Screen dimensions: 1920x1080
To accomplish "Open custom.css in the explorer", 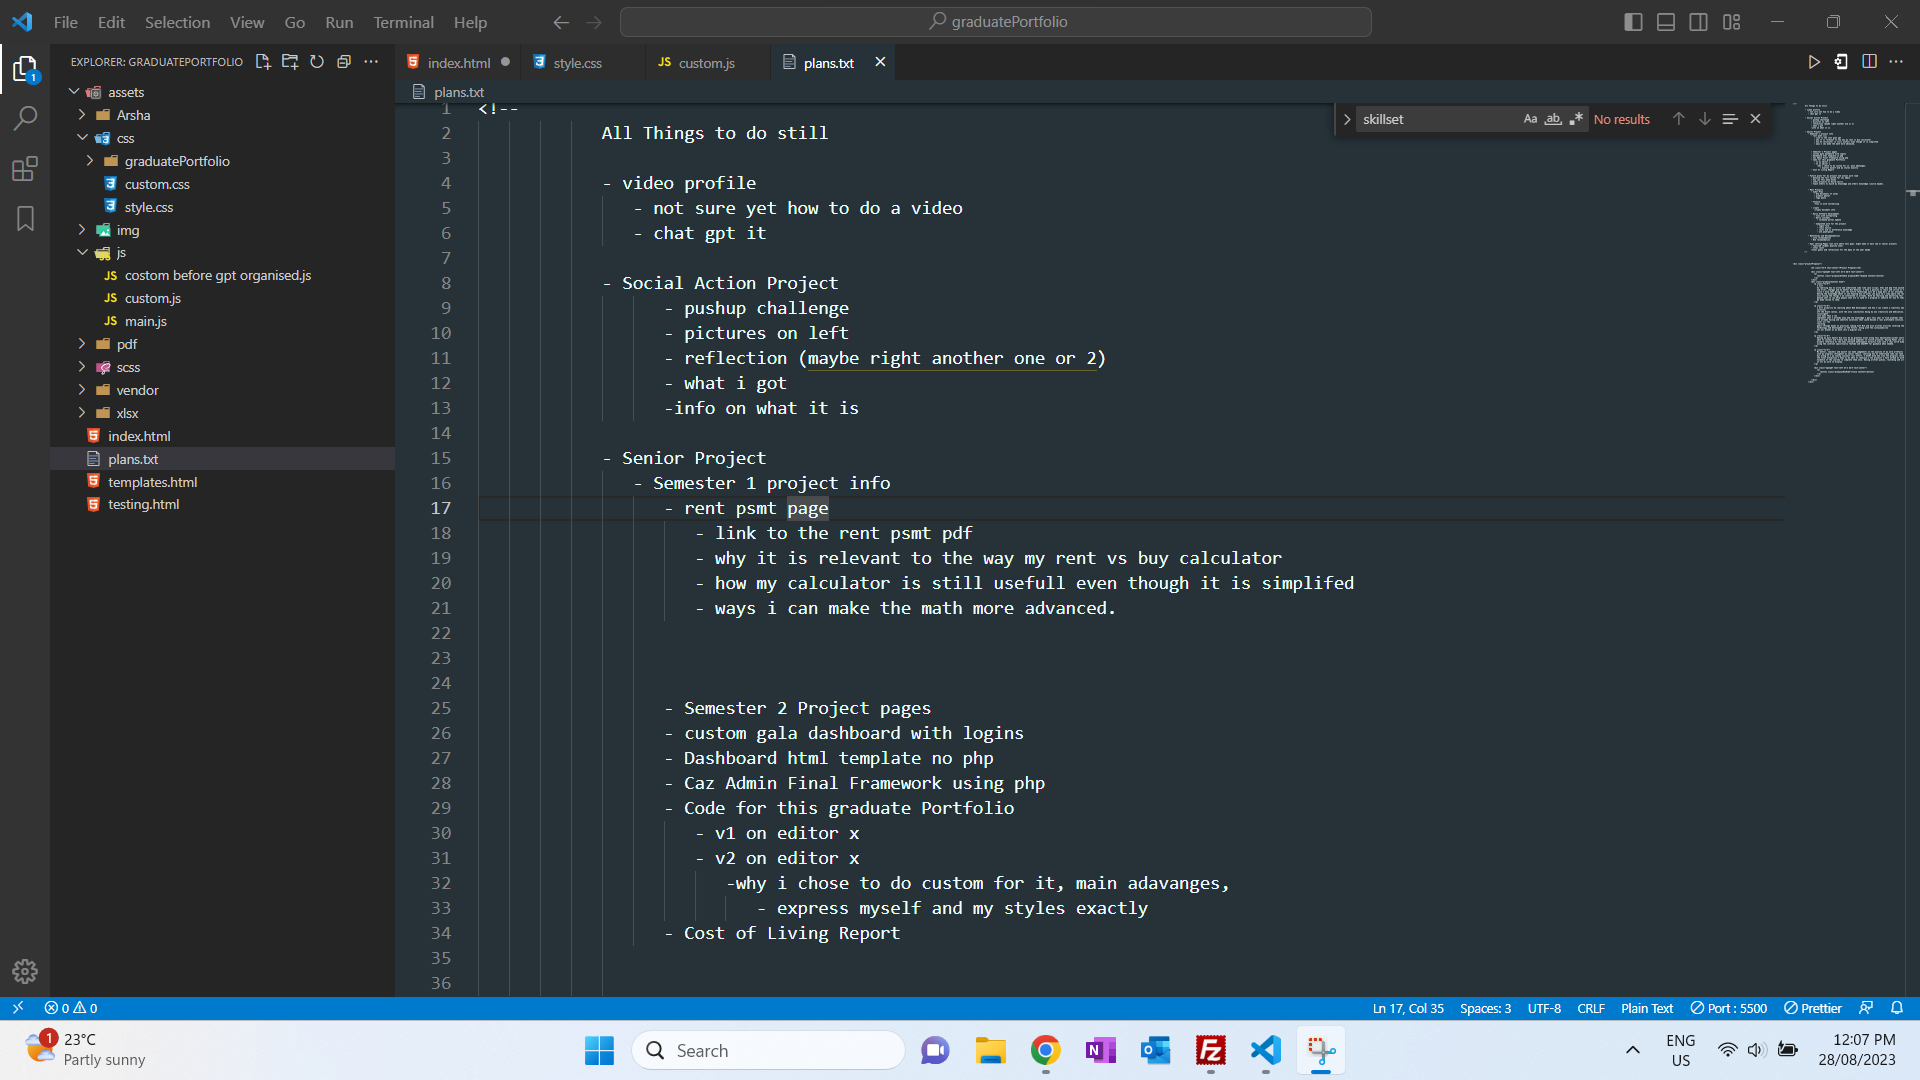I will (222, 184).
